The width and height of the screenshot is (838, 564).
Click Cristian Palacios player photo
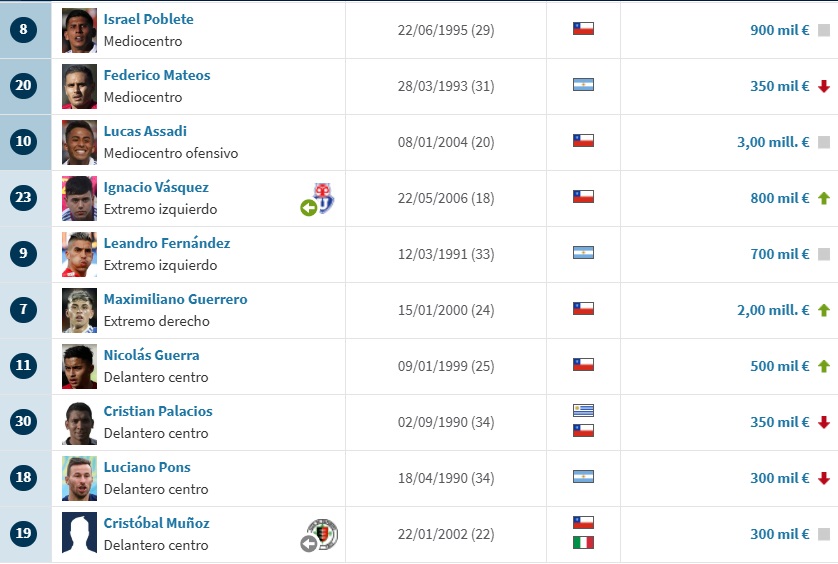coord(79,422)
